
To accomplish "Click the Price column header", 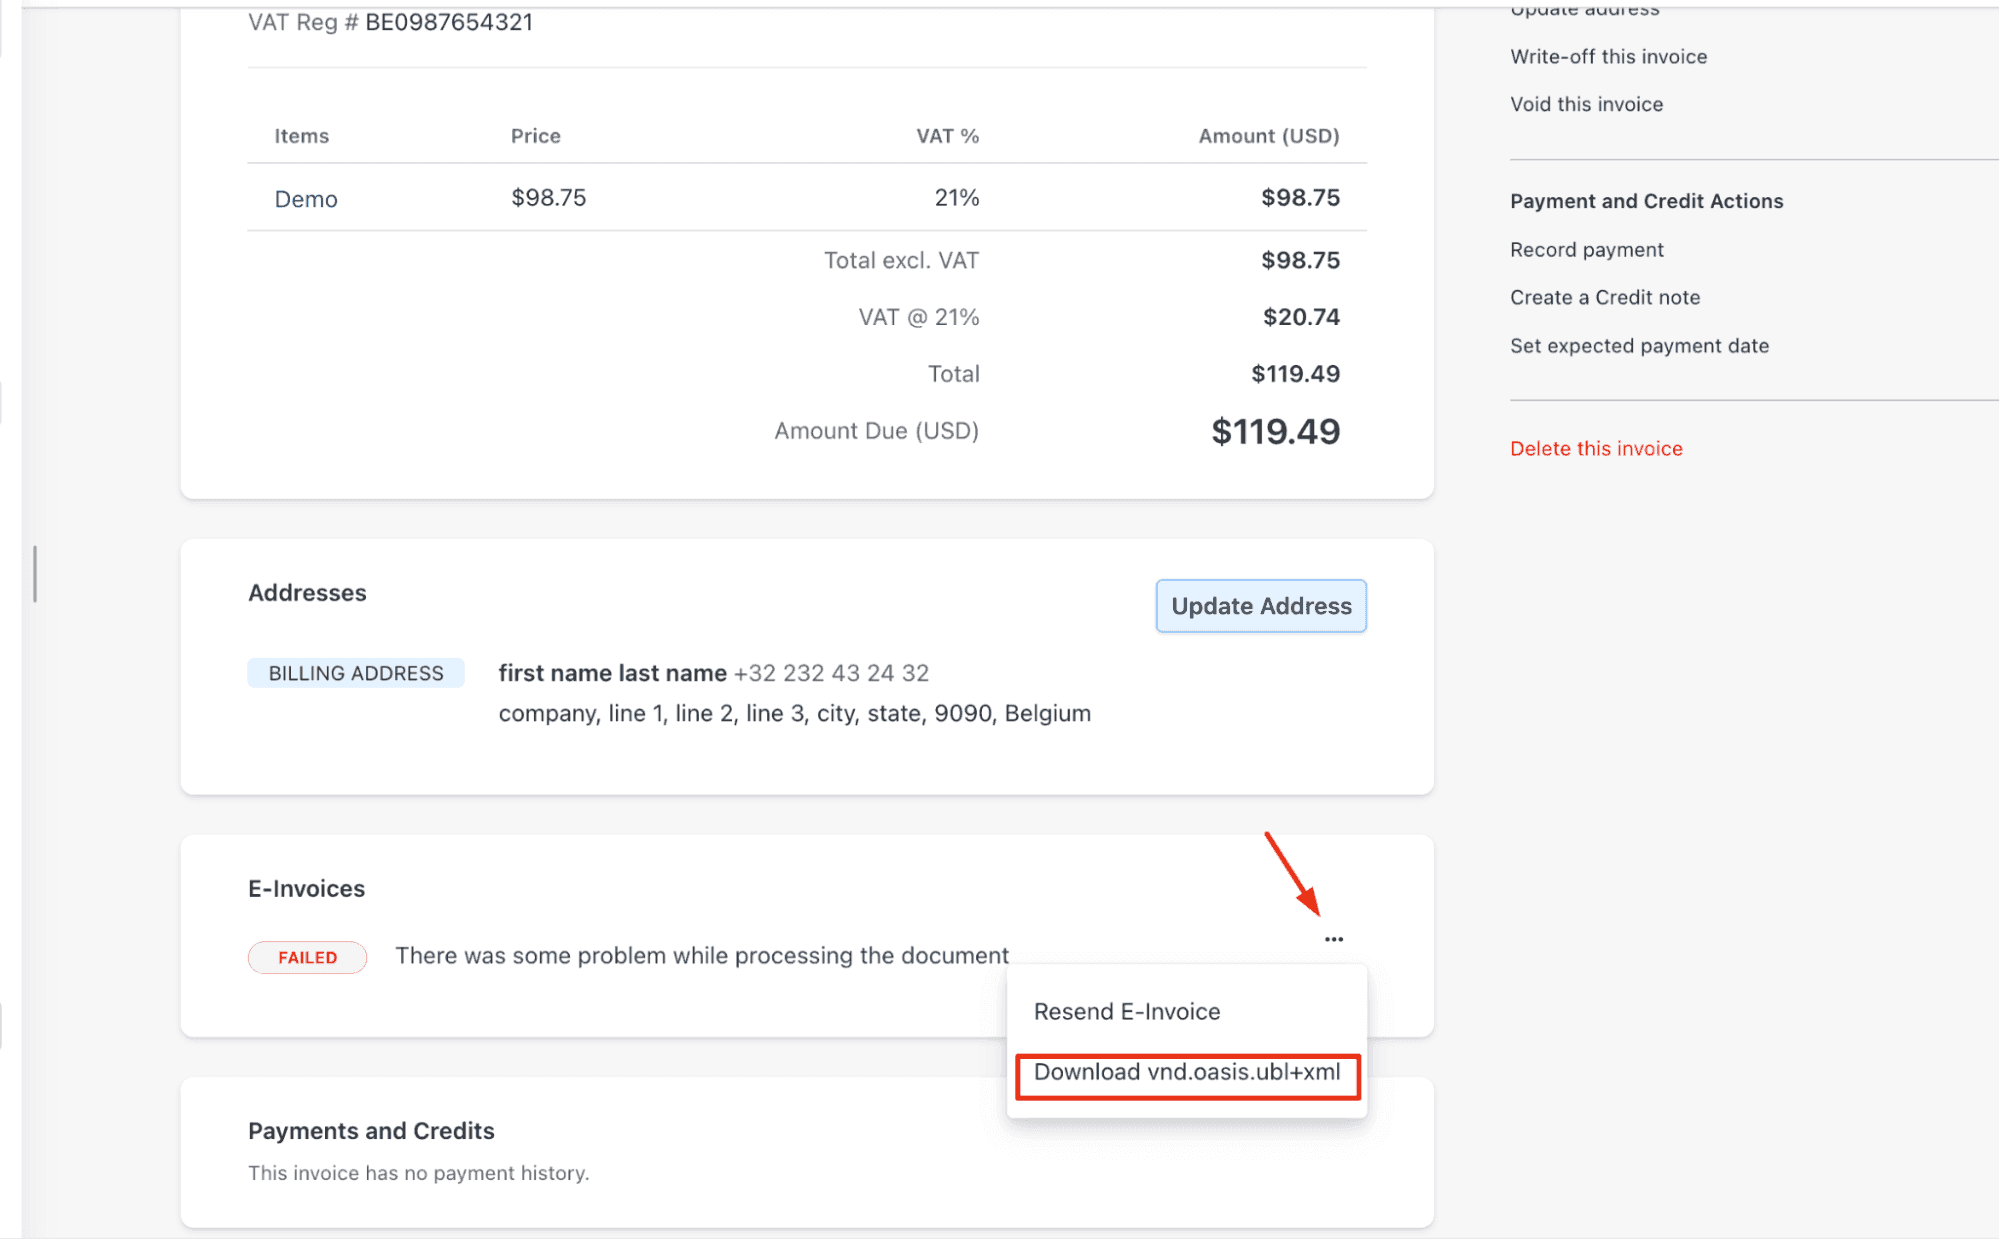I will point(535,136).
